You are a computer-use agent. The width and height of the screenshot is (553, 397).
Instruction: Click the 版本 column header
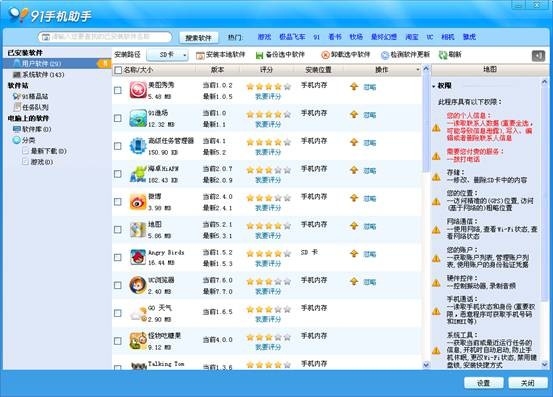click(x=217, y=70)
